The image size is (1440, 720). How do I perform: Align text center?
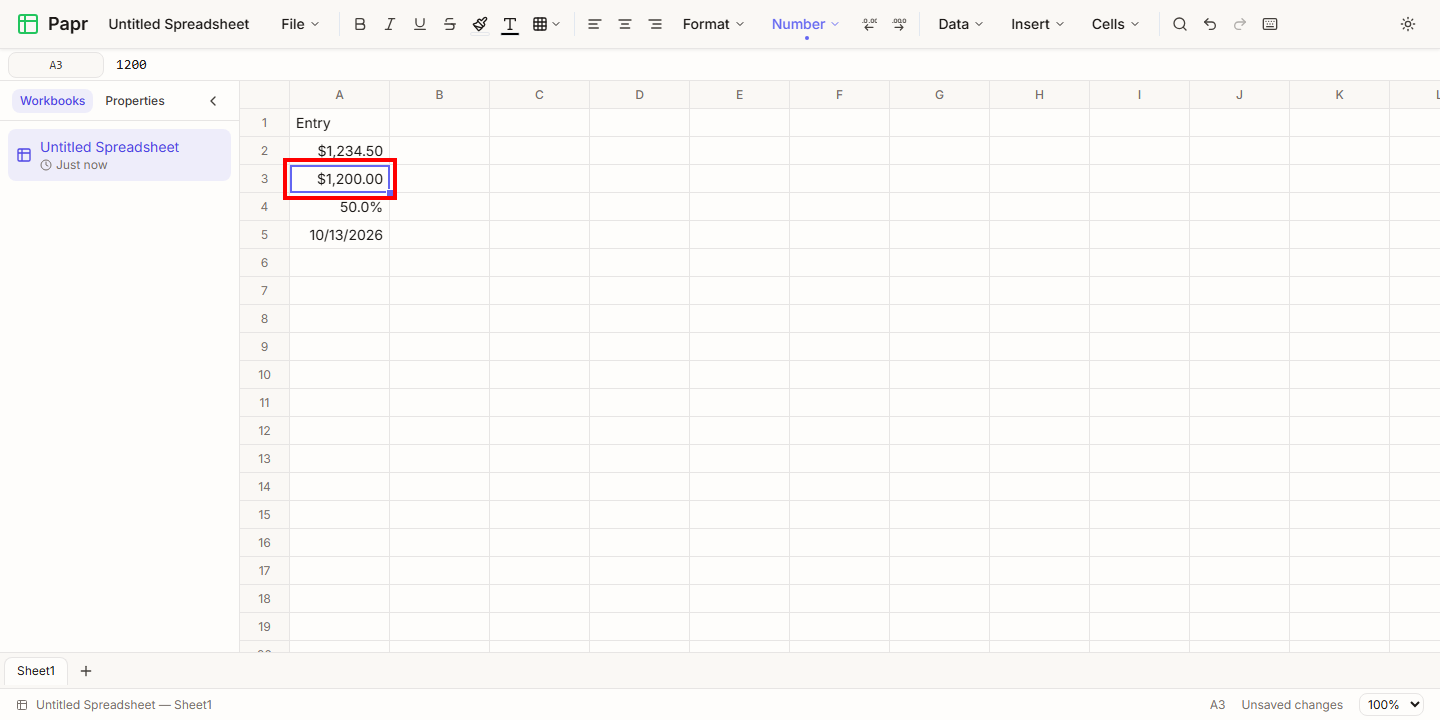pos(624,24)
